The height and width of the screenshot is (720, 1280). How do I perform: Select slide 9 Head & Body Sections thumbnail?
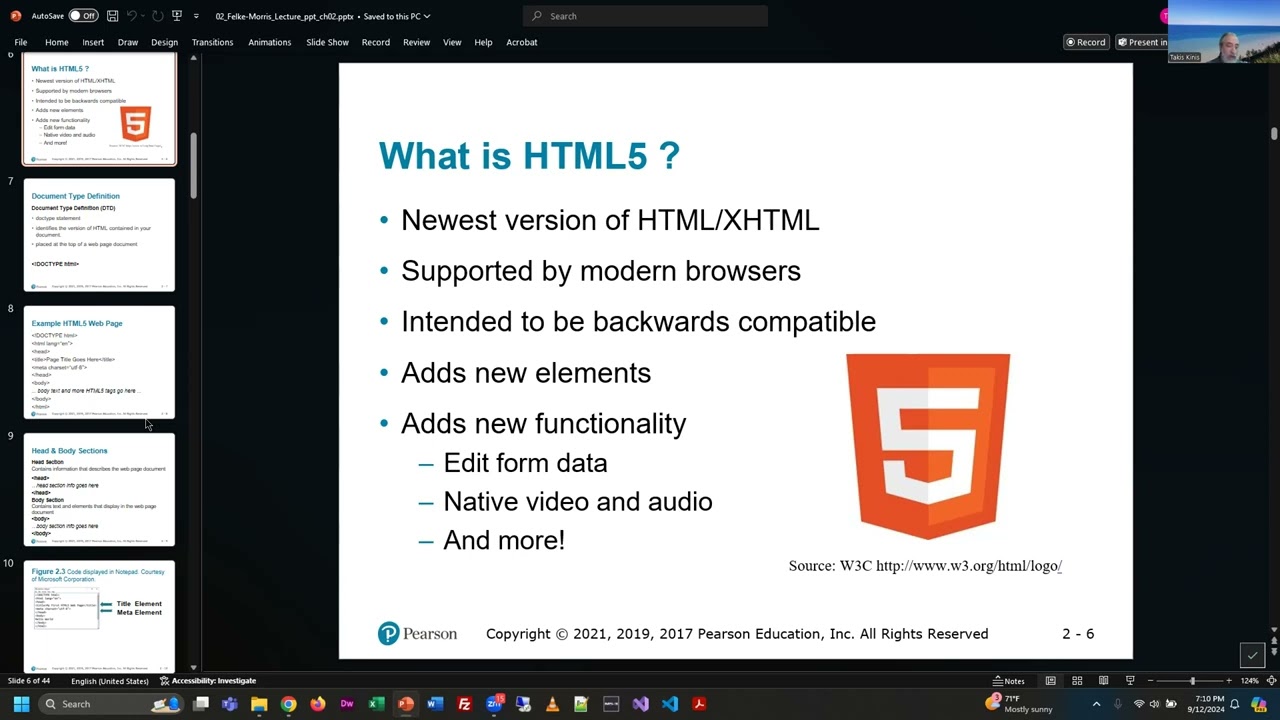tap(99, 489)
